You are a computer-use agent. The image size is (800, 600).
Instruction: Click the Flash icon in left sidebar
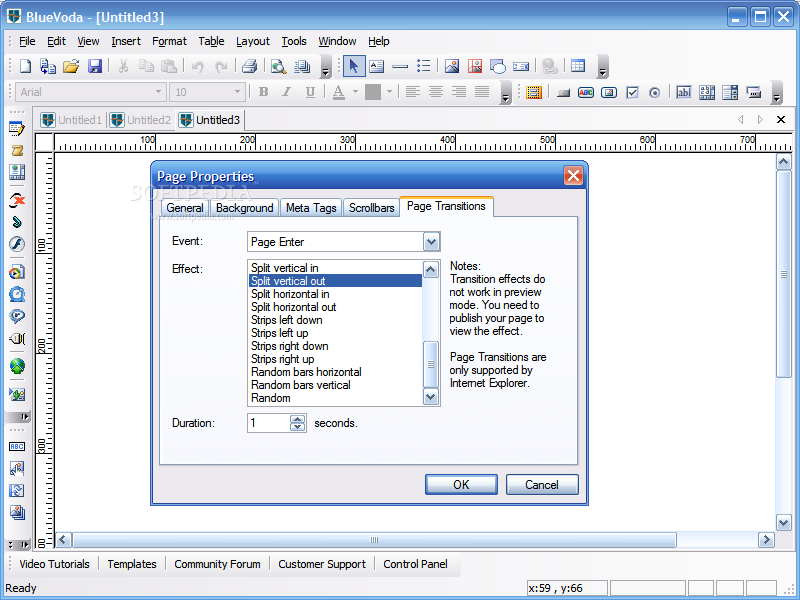pos(17,244)
